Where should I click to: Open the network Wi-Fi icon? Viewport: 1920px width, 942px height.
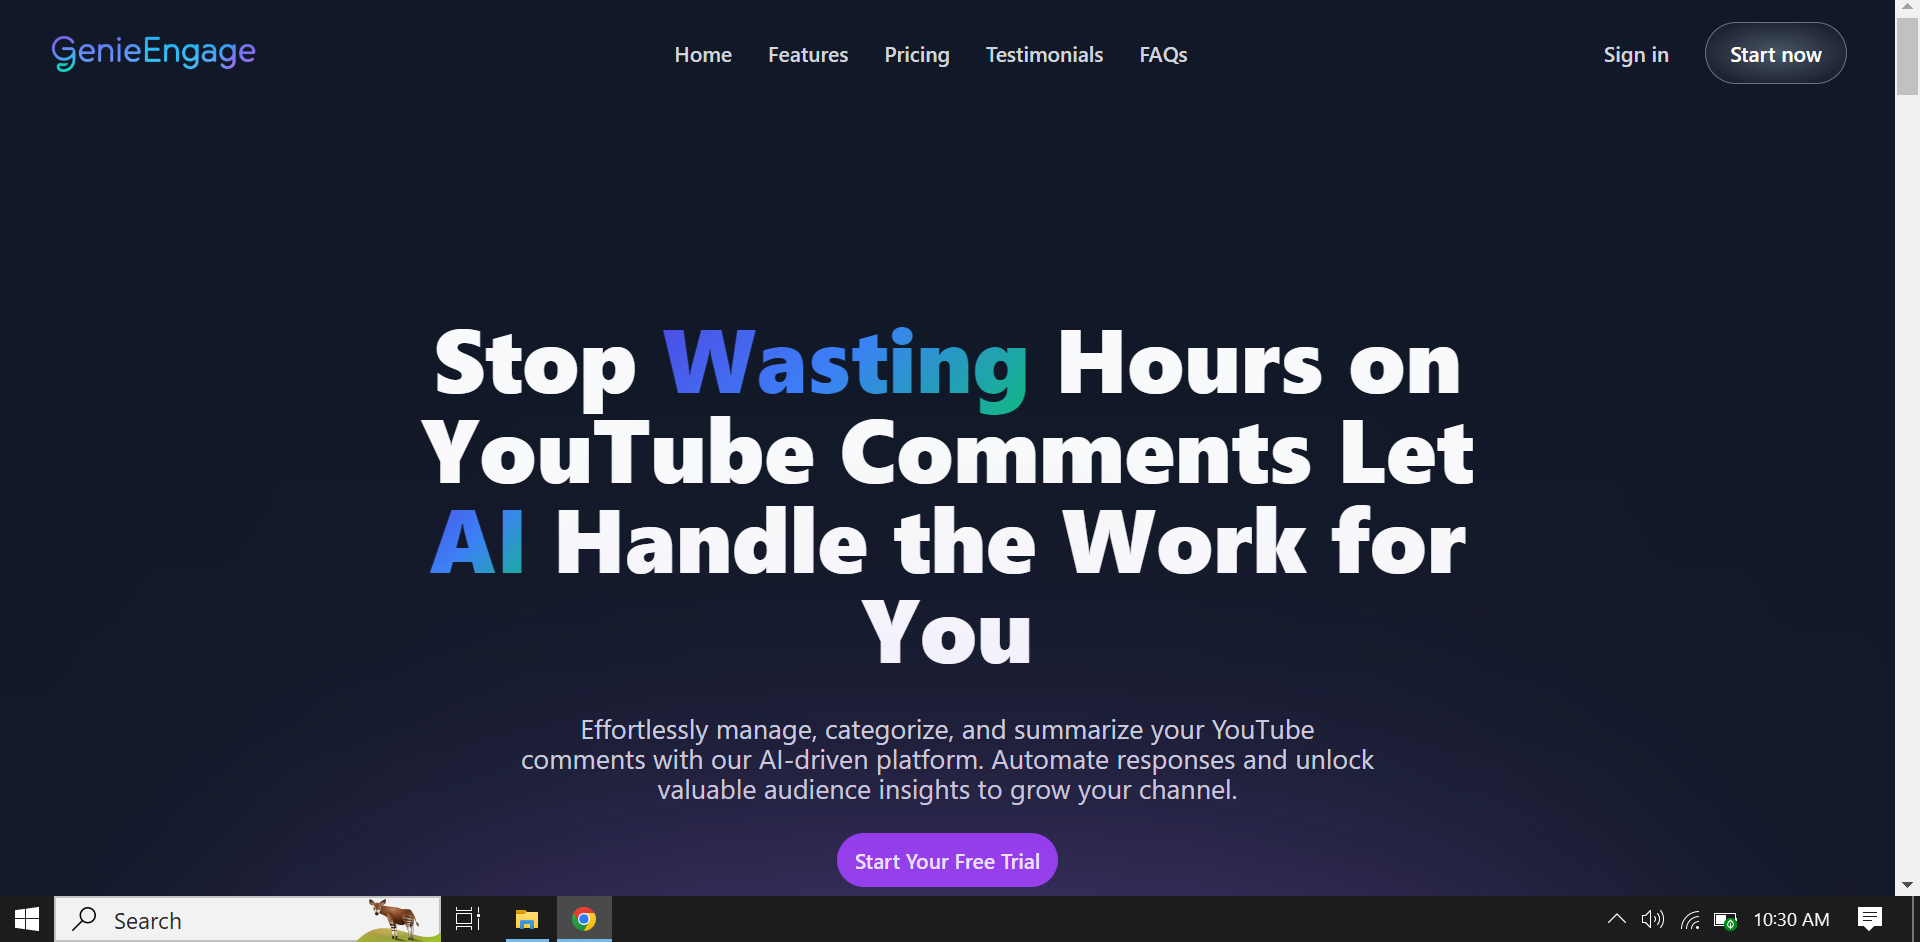coord(1690,920)
